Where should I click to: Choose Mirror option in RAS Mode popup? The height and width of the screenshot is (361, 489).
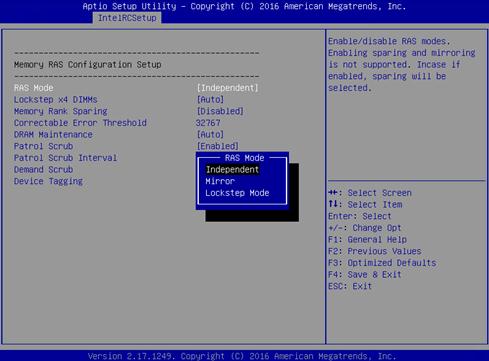[x=220, y=181]
